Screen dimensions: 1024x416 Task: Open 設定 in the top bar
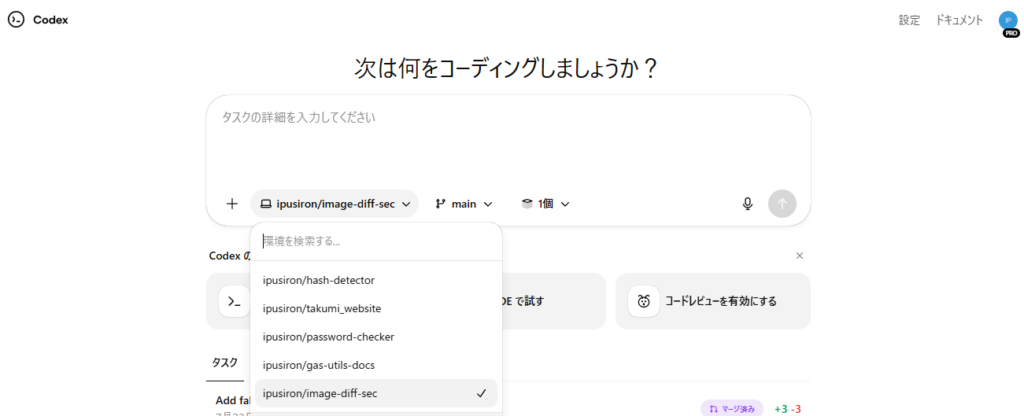[909, 20]
